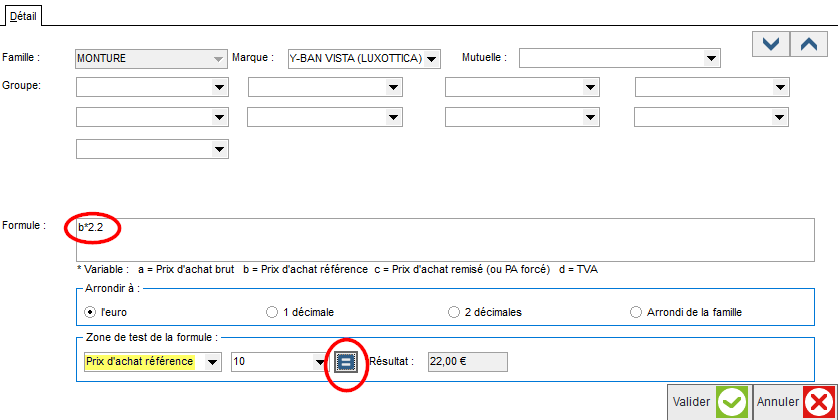This screenshot has width=838, height=420.
Task: Open the Marque dropdown Y-BAN VISTA
Action: [364, 58]
